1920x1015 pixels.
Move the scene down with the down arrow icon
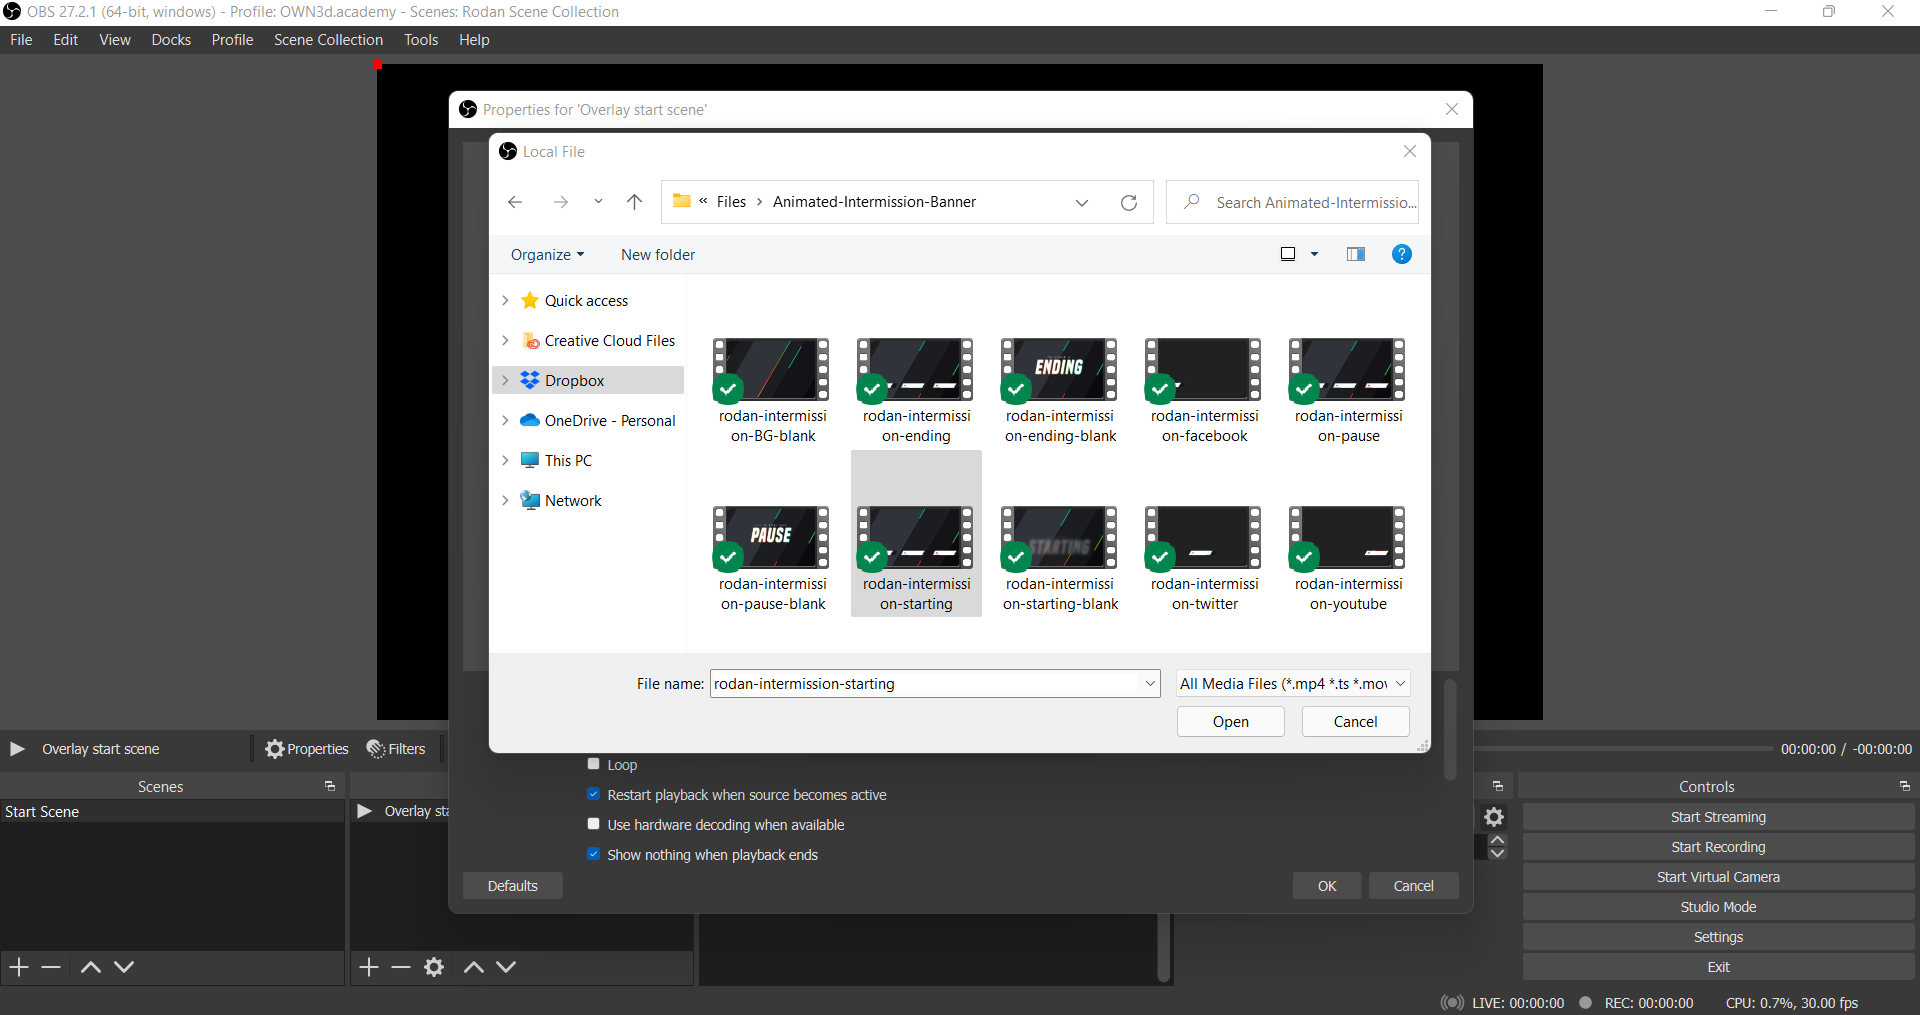(124, 967)
